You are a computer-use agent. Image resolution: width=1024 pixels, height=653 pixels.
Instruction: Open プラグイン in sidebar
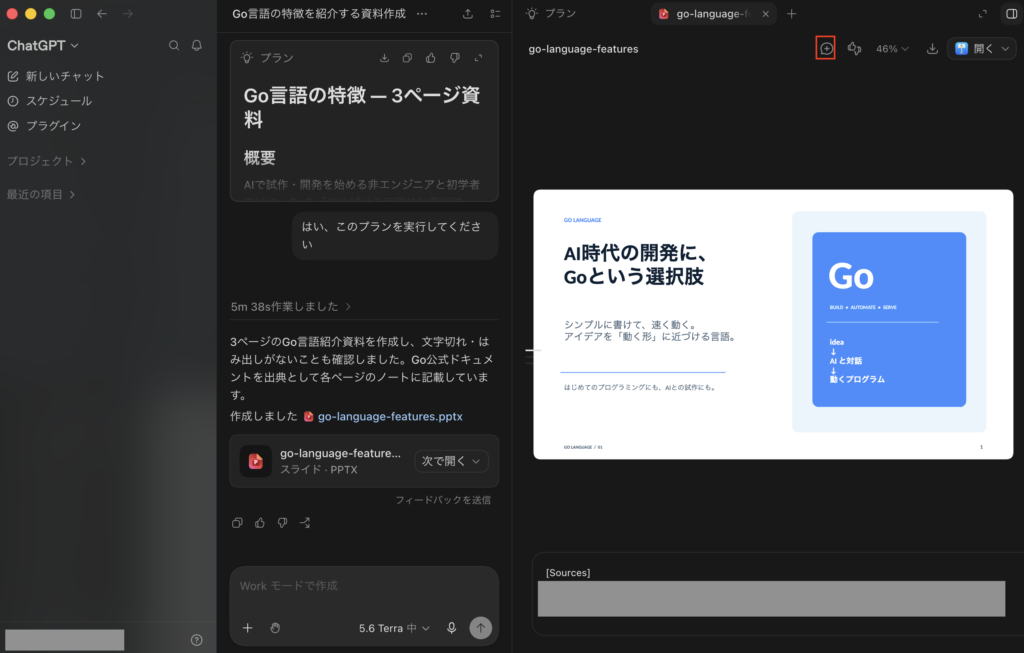(44, 126)
